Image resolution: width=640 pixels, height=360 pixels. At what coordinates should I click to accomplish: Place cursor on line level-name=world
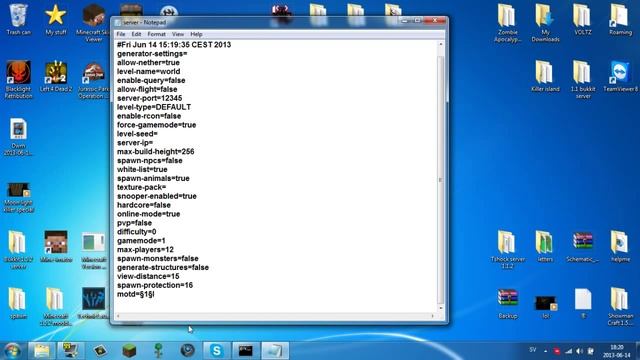[149, 71]
